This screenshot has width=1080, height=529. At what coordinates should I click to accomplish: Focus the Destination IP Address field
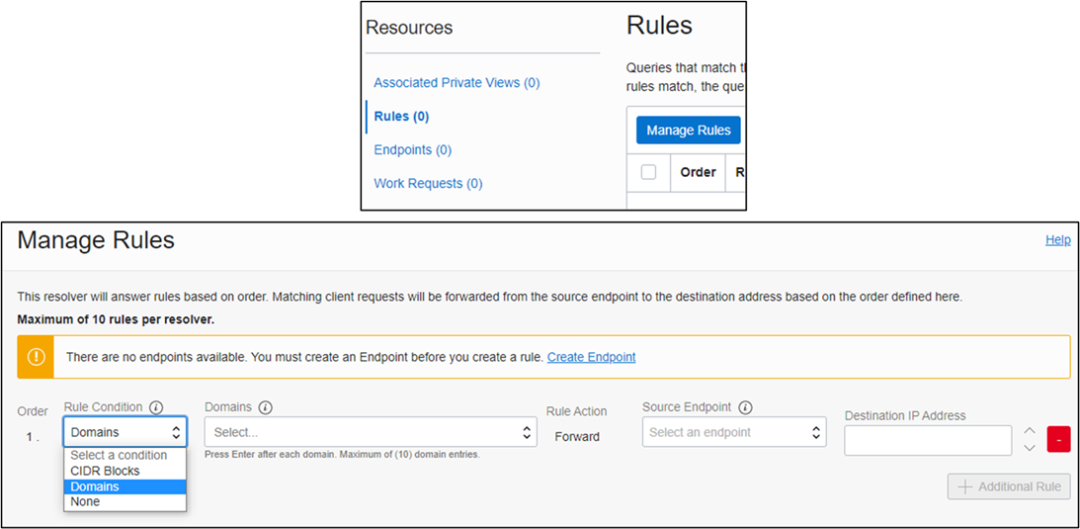click(x=927, y=440)
